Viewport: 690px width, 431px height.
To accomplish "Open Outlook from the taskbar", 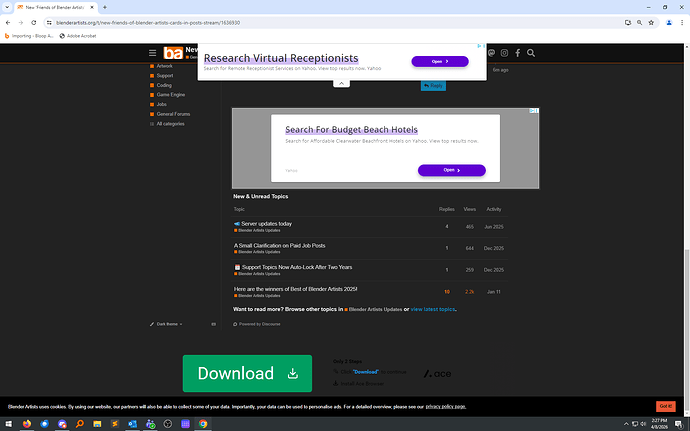I will point(132,424).
